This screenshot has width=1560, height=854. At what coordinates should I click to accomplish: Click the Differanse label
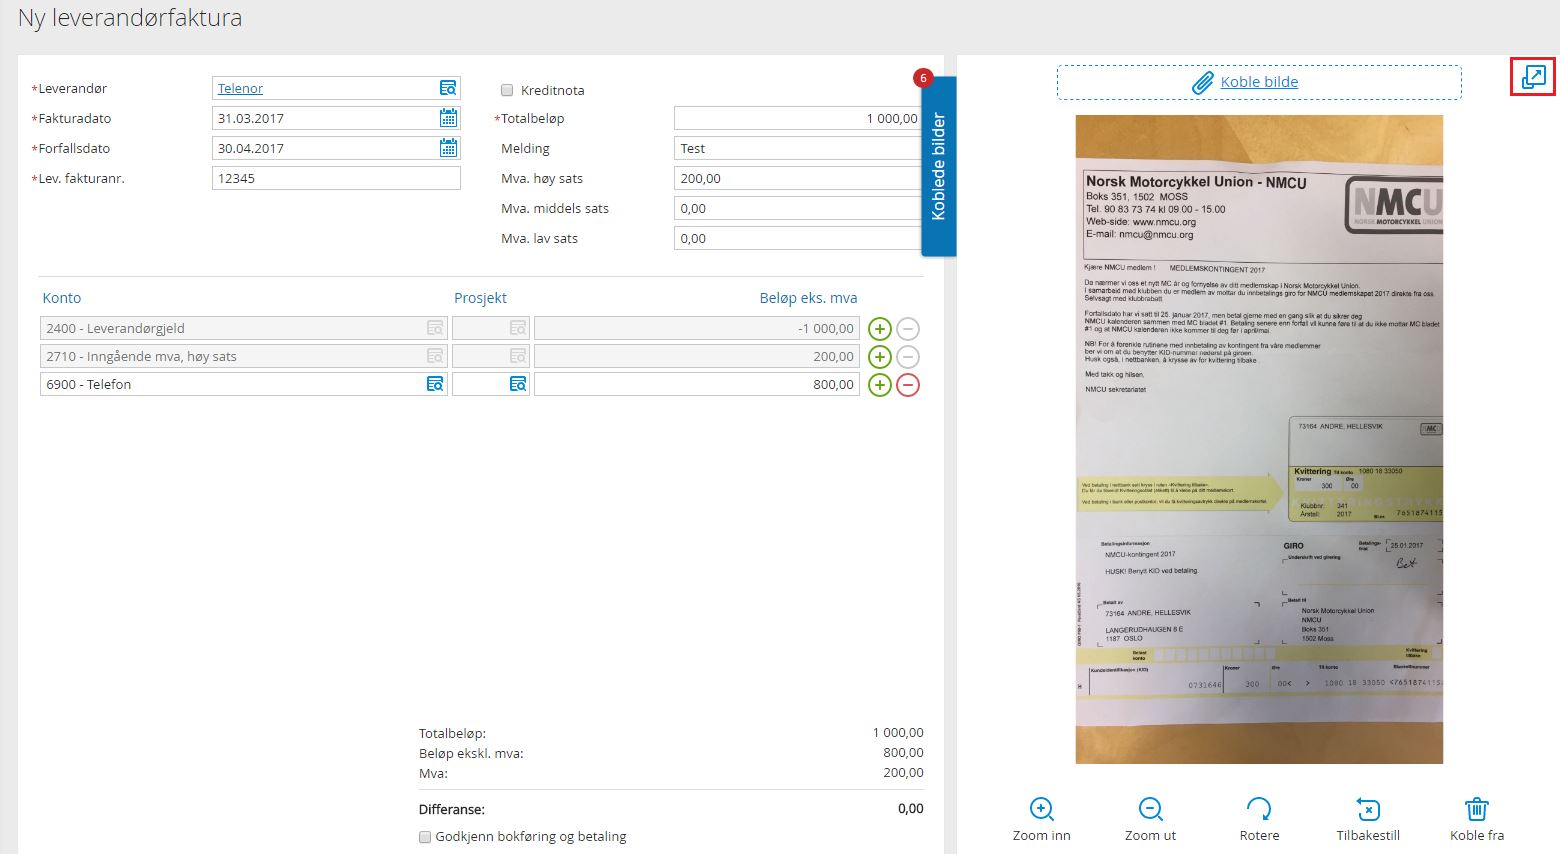452,809
